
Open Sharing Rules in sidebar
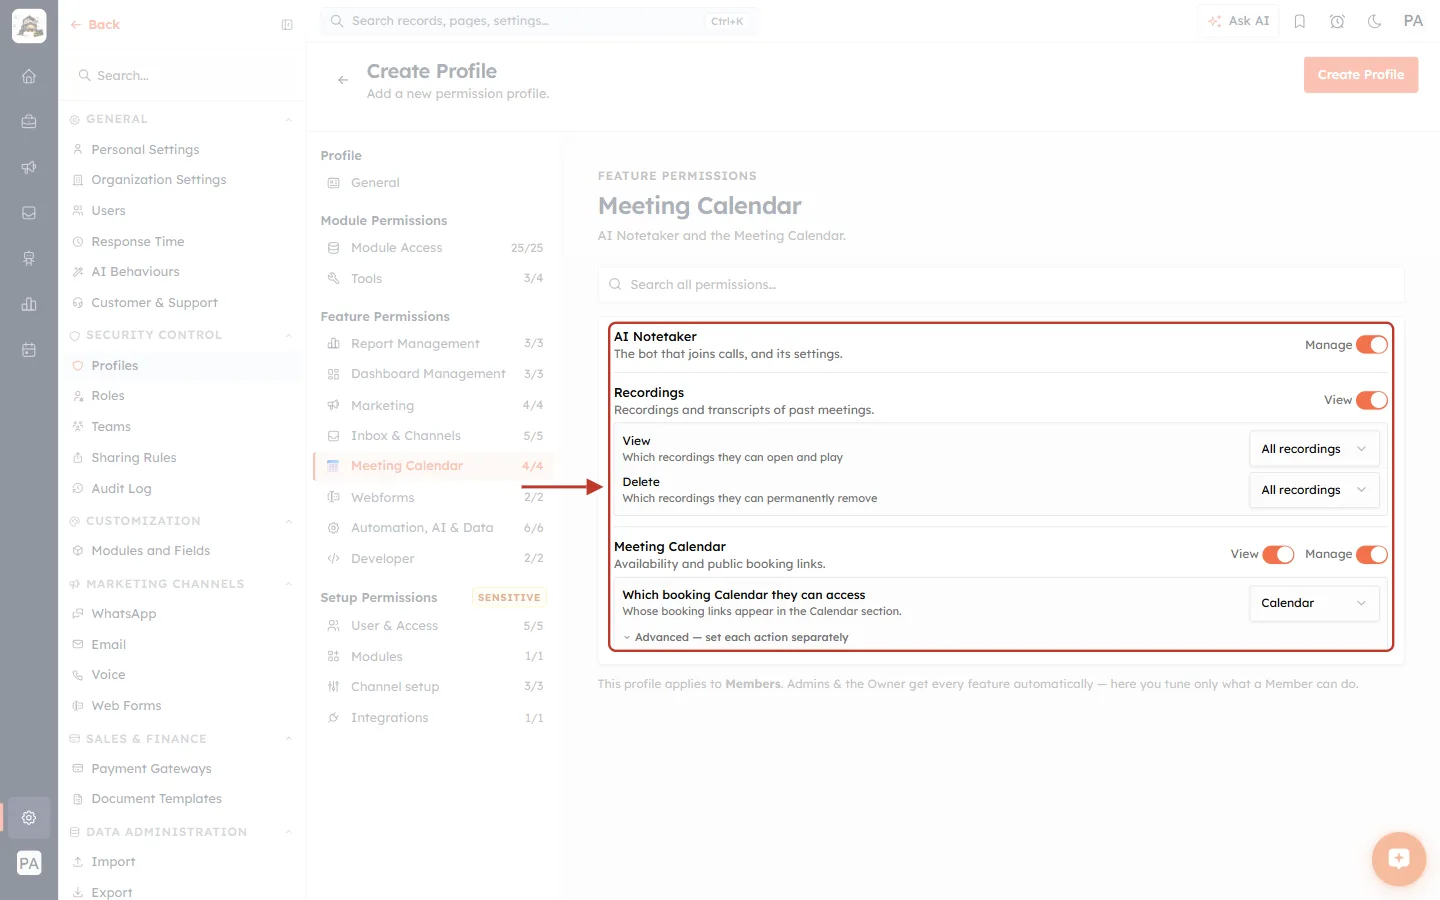click(x=134, y=458)
